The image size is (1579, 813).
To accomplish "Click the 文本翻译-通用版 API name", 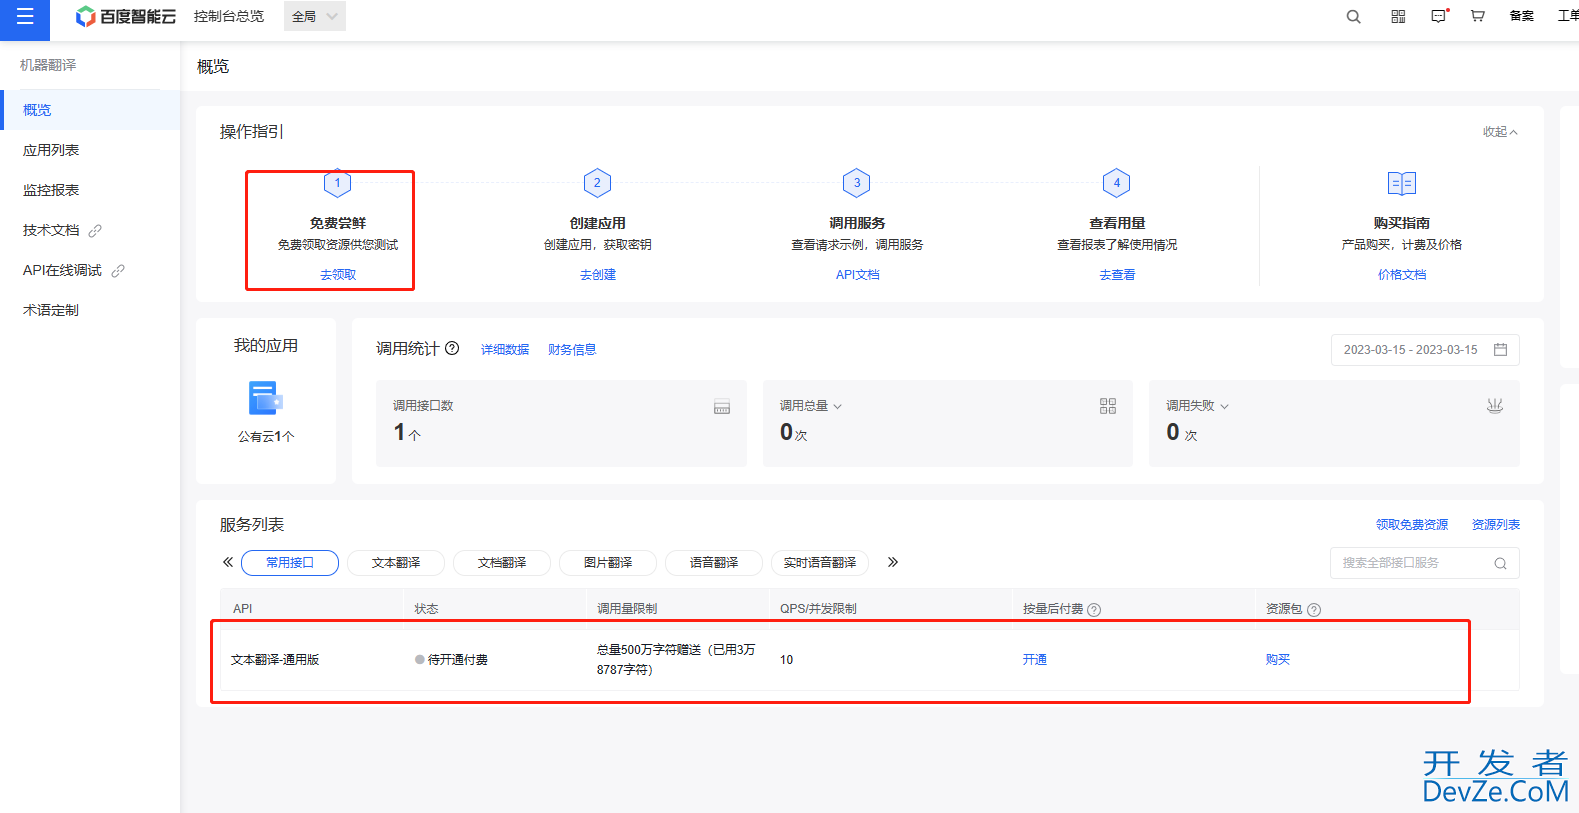I will coord(275,660).
